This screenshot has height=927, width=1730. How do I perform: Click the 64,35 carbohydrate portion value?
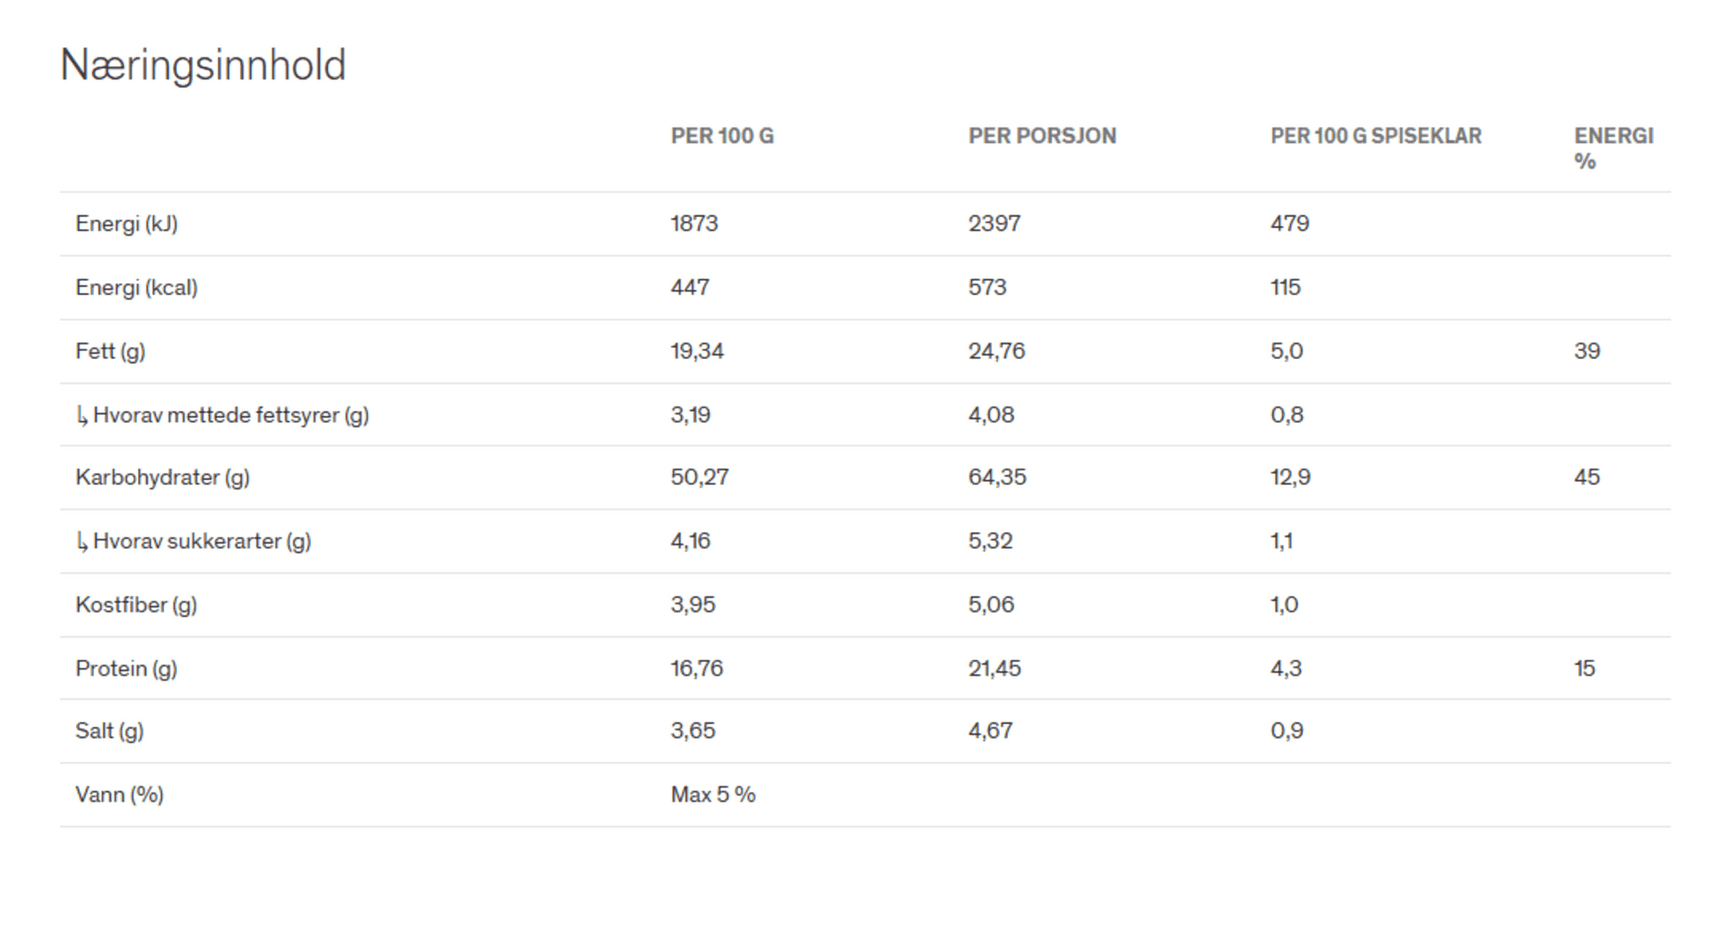(x=997, y=478)
